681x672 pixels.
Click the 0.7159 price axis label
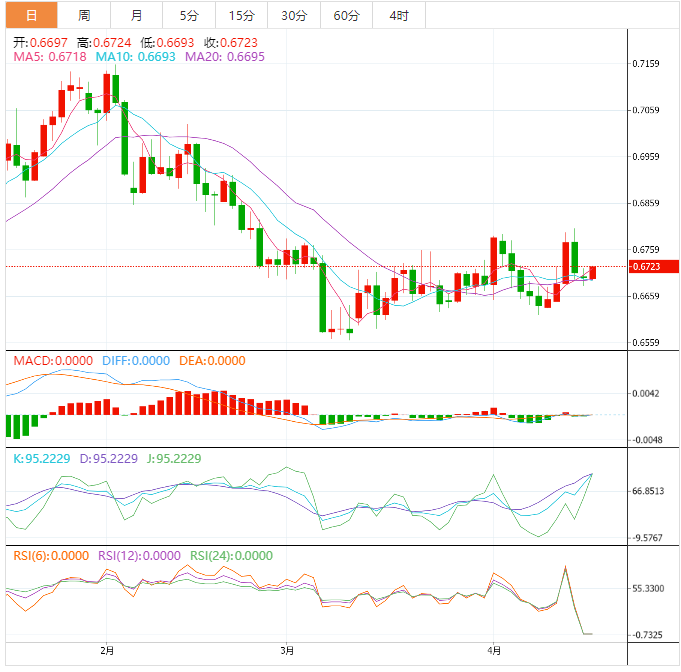(646, 64)
